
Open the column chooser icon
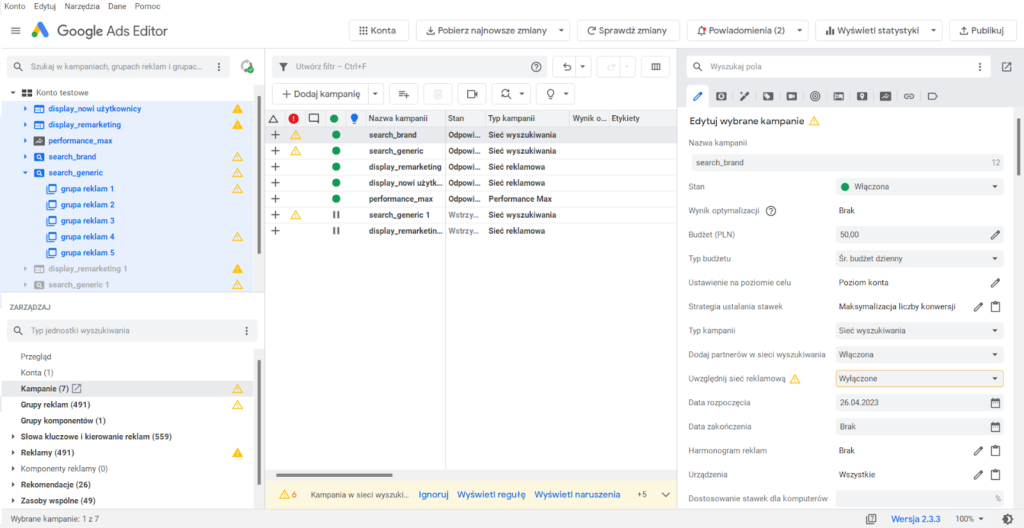[656, 67]
